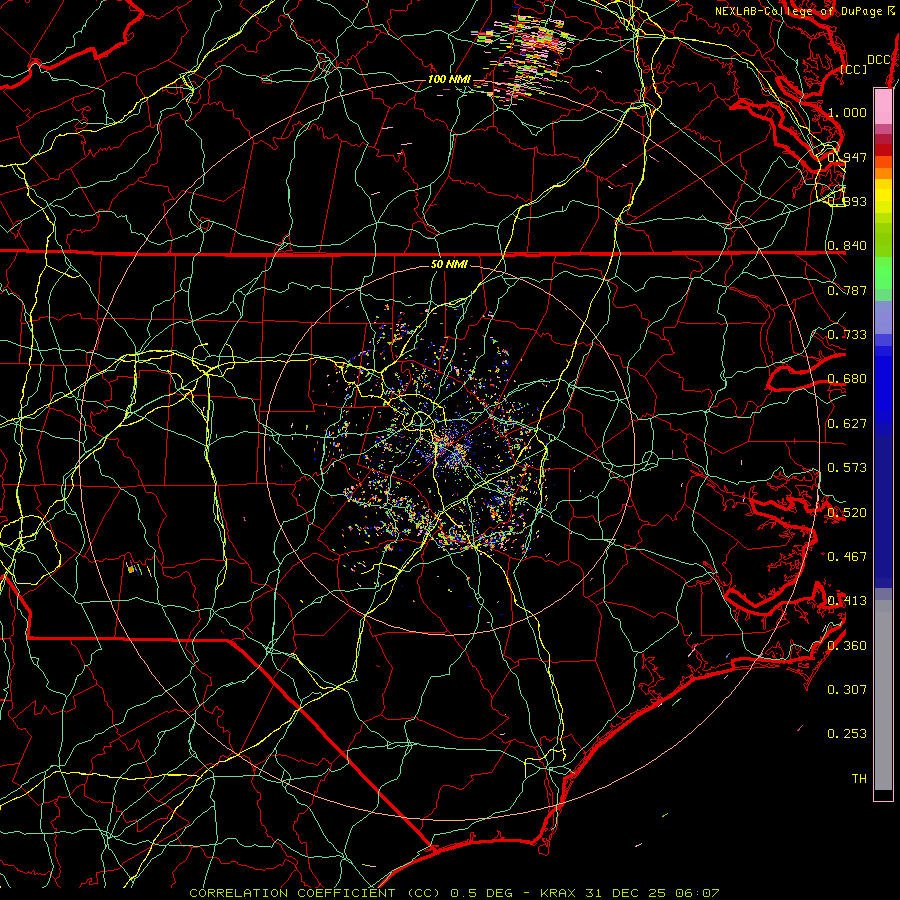Click the '[CC]' legend unit label
Screen dimensions: 900x900
coord(854,69)
